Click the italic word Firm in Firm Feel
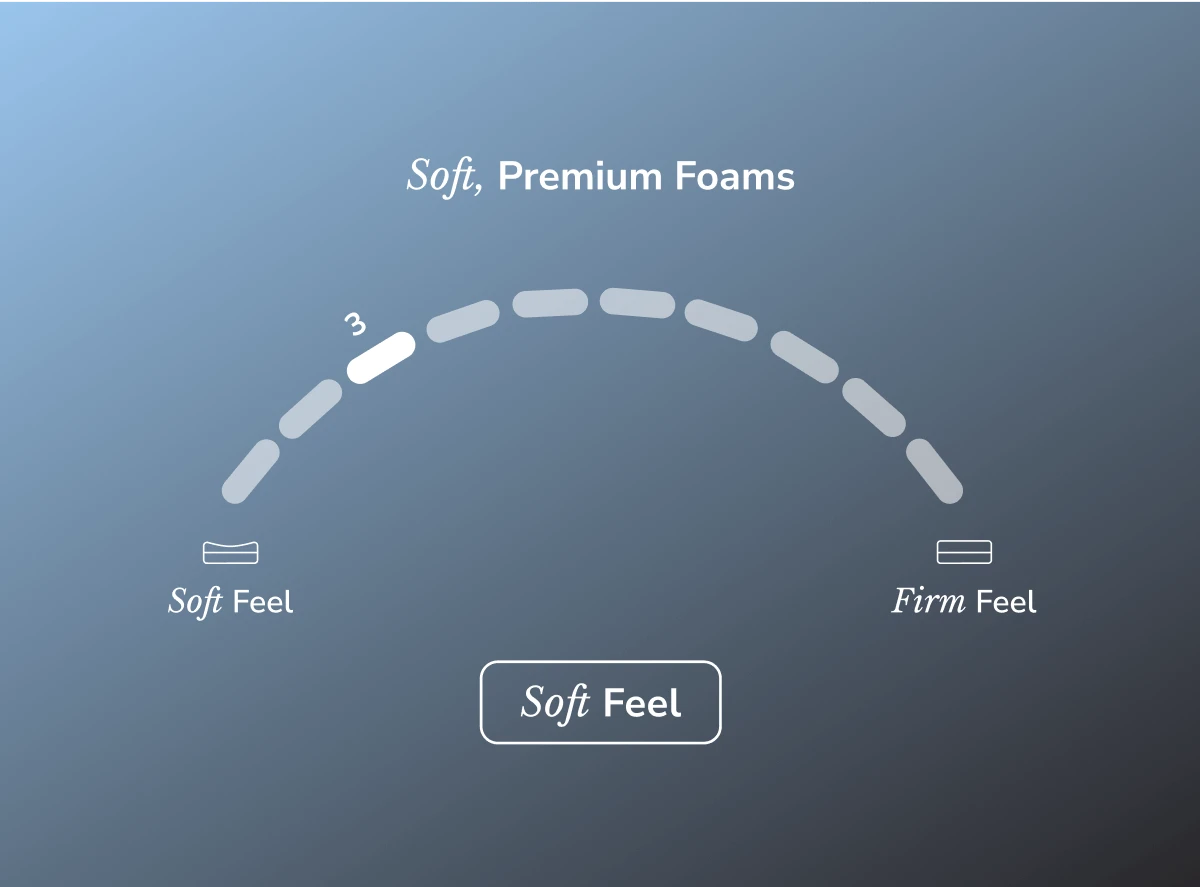Screen dimensions: 1200x887 (929, 601)
